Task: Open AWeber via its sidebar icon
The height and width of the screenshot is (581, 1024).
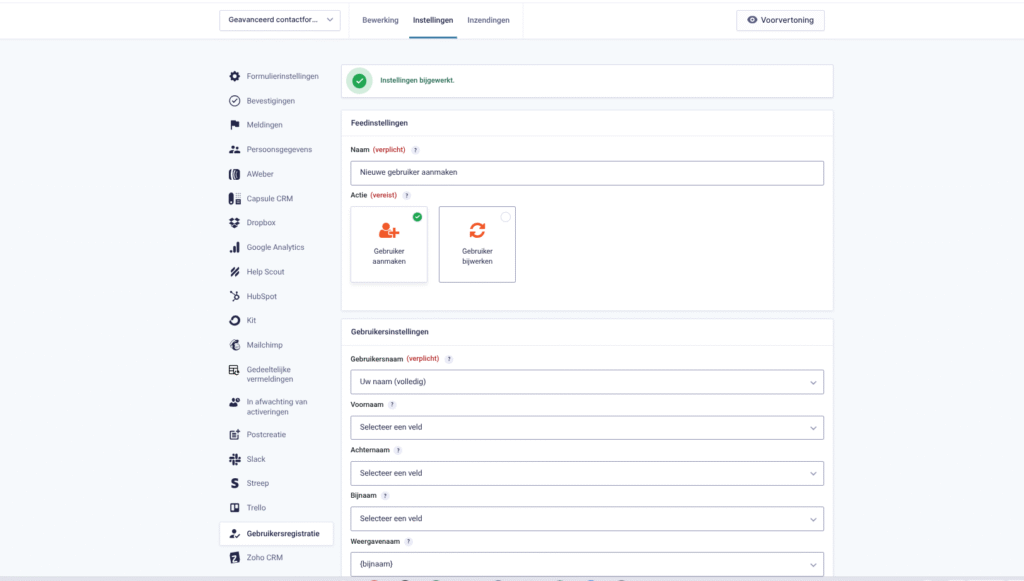Action: 234,173
